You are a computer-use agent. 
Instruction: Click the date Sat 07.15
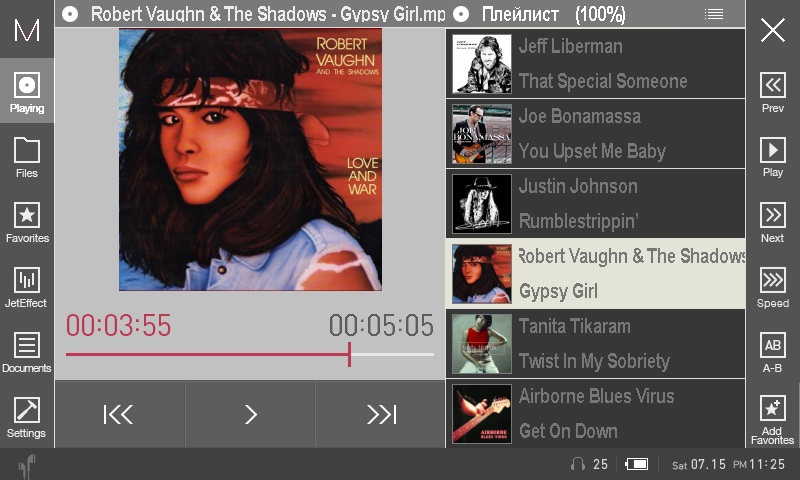point(698,464)
